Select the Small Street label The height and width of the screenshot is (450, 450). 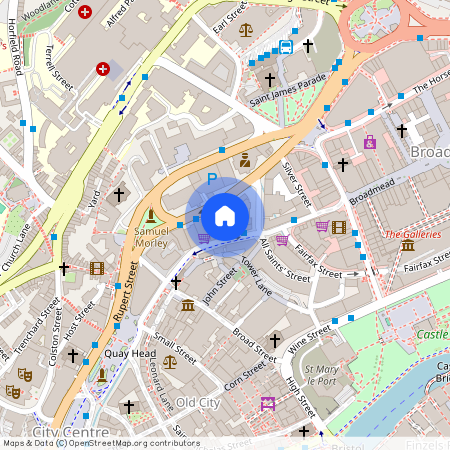click(175, 348)
